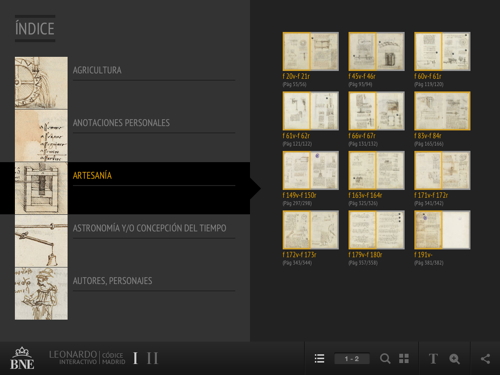
Task: Open page spread f 163v-f 164r thumbnail
Action: point(376,170)
